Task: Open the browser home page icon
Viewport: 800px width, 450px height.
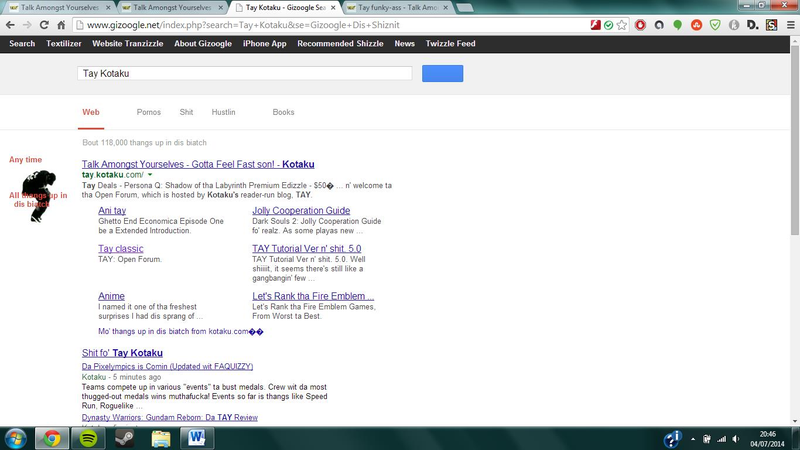Action: tap(61, 25)
